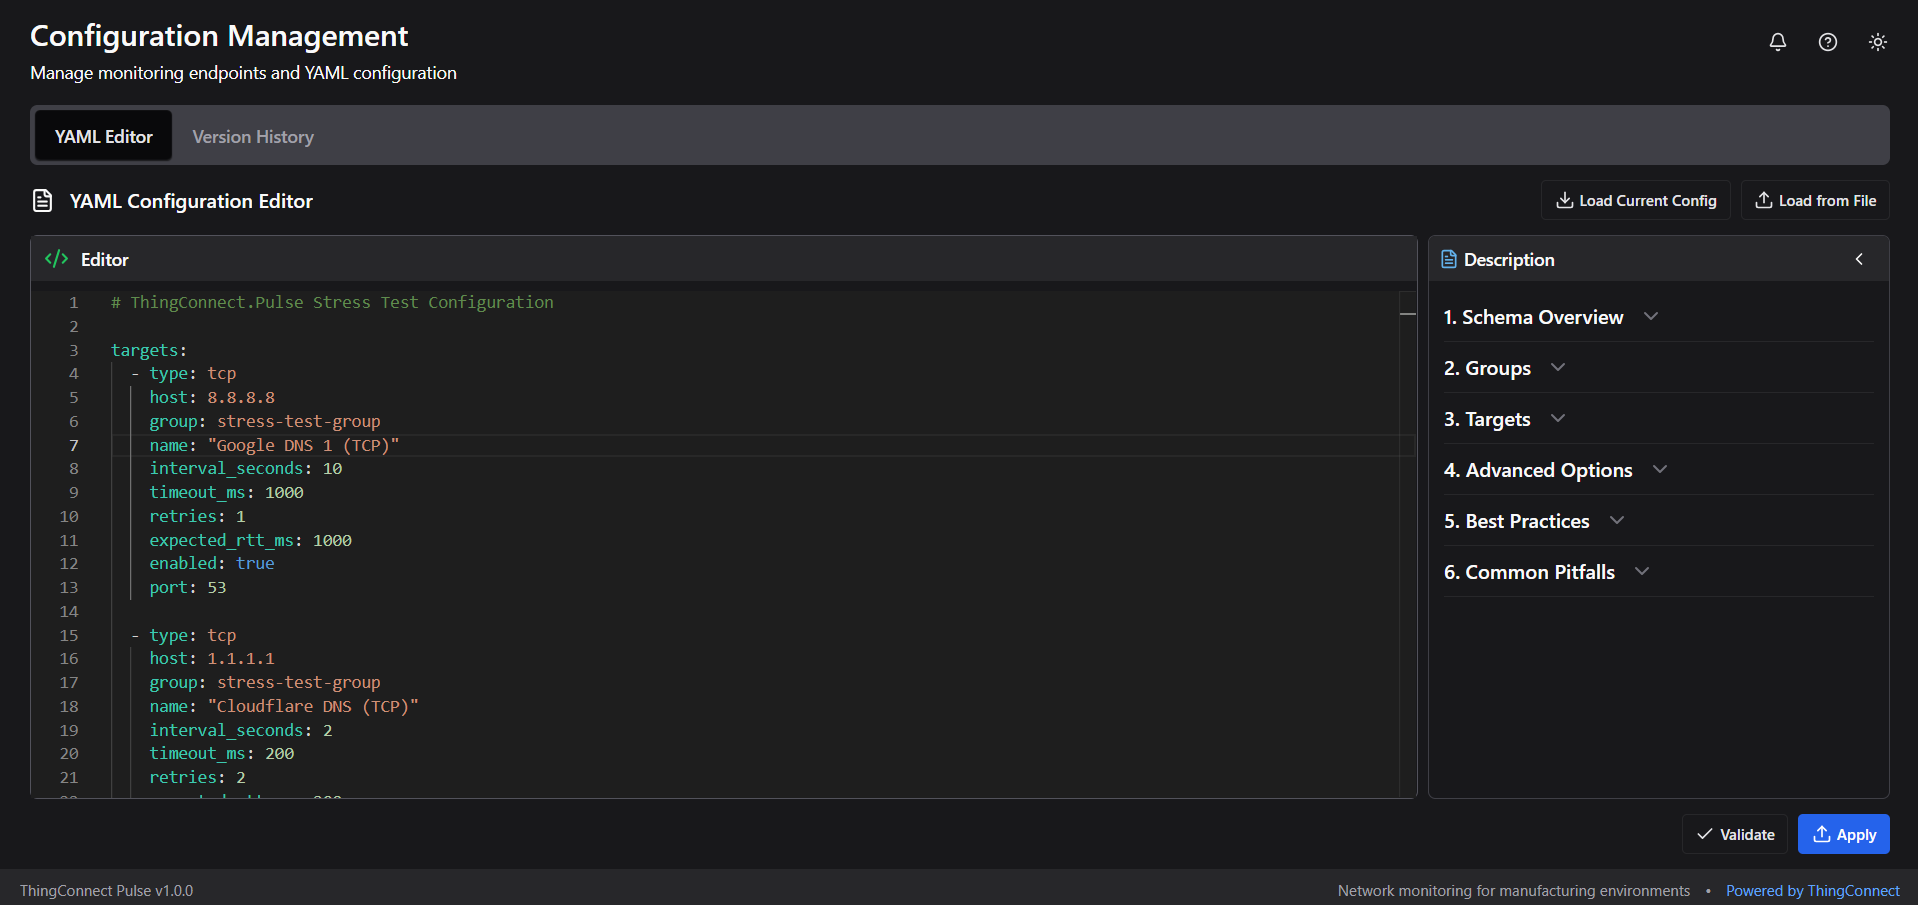Validate the YAML configuration
Screen dimensions: 1918x905
[1735, 835]
